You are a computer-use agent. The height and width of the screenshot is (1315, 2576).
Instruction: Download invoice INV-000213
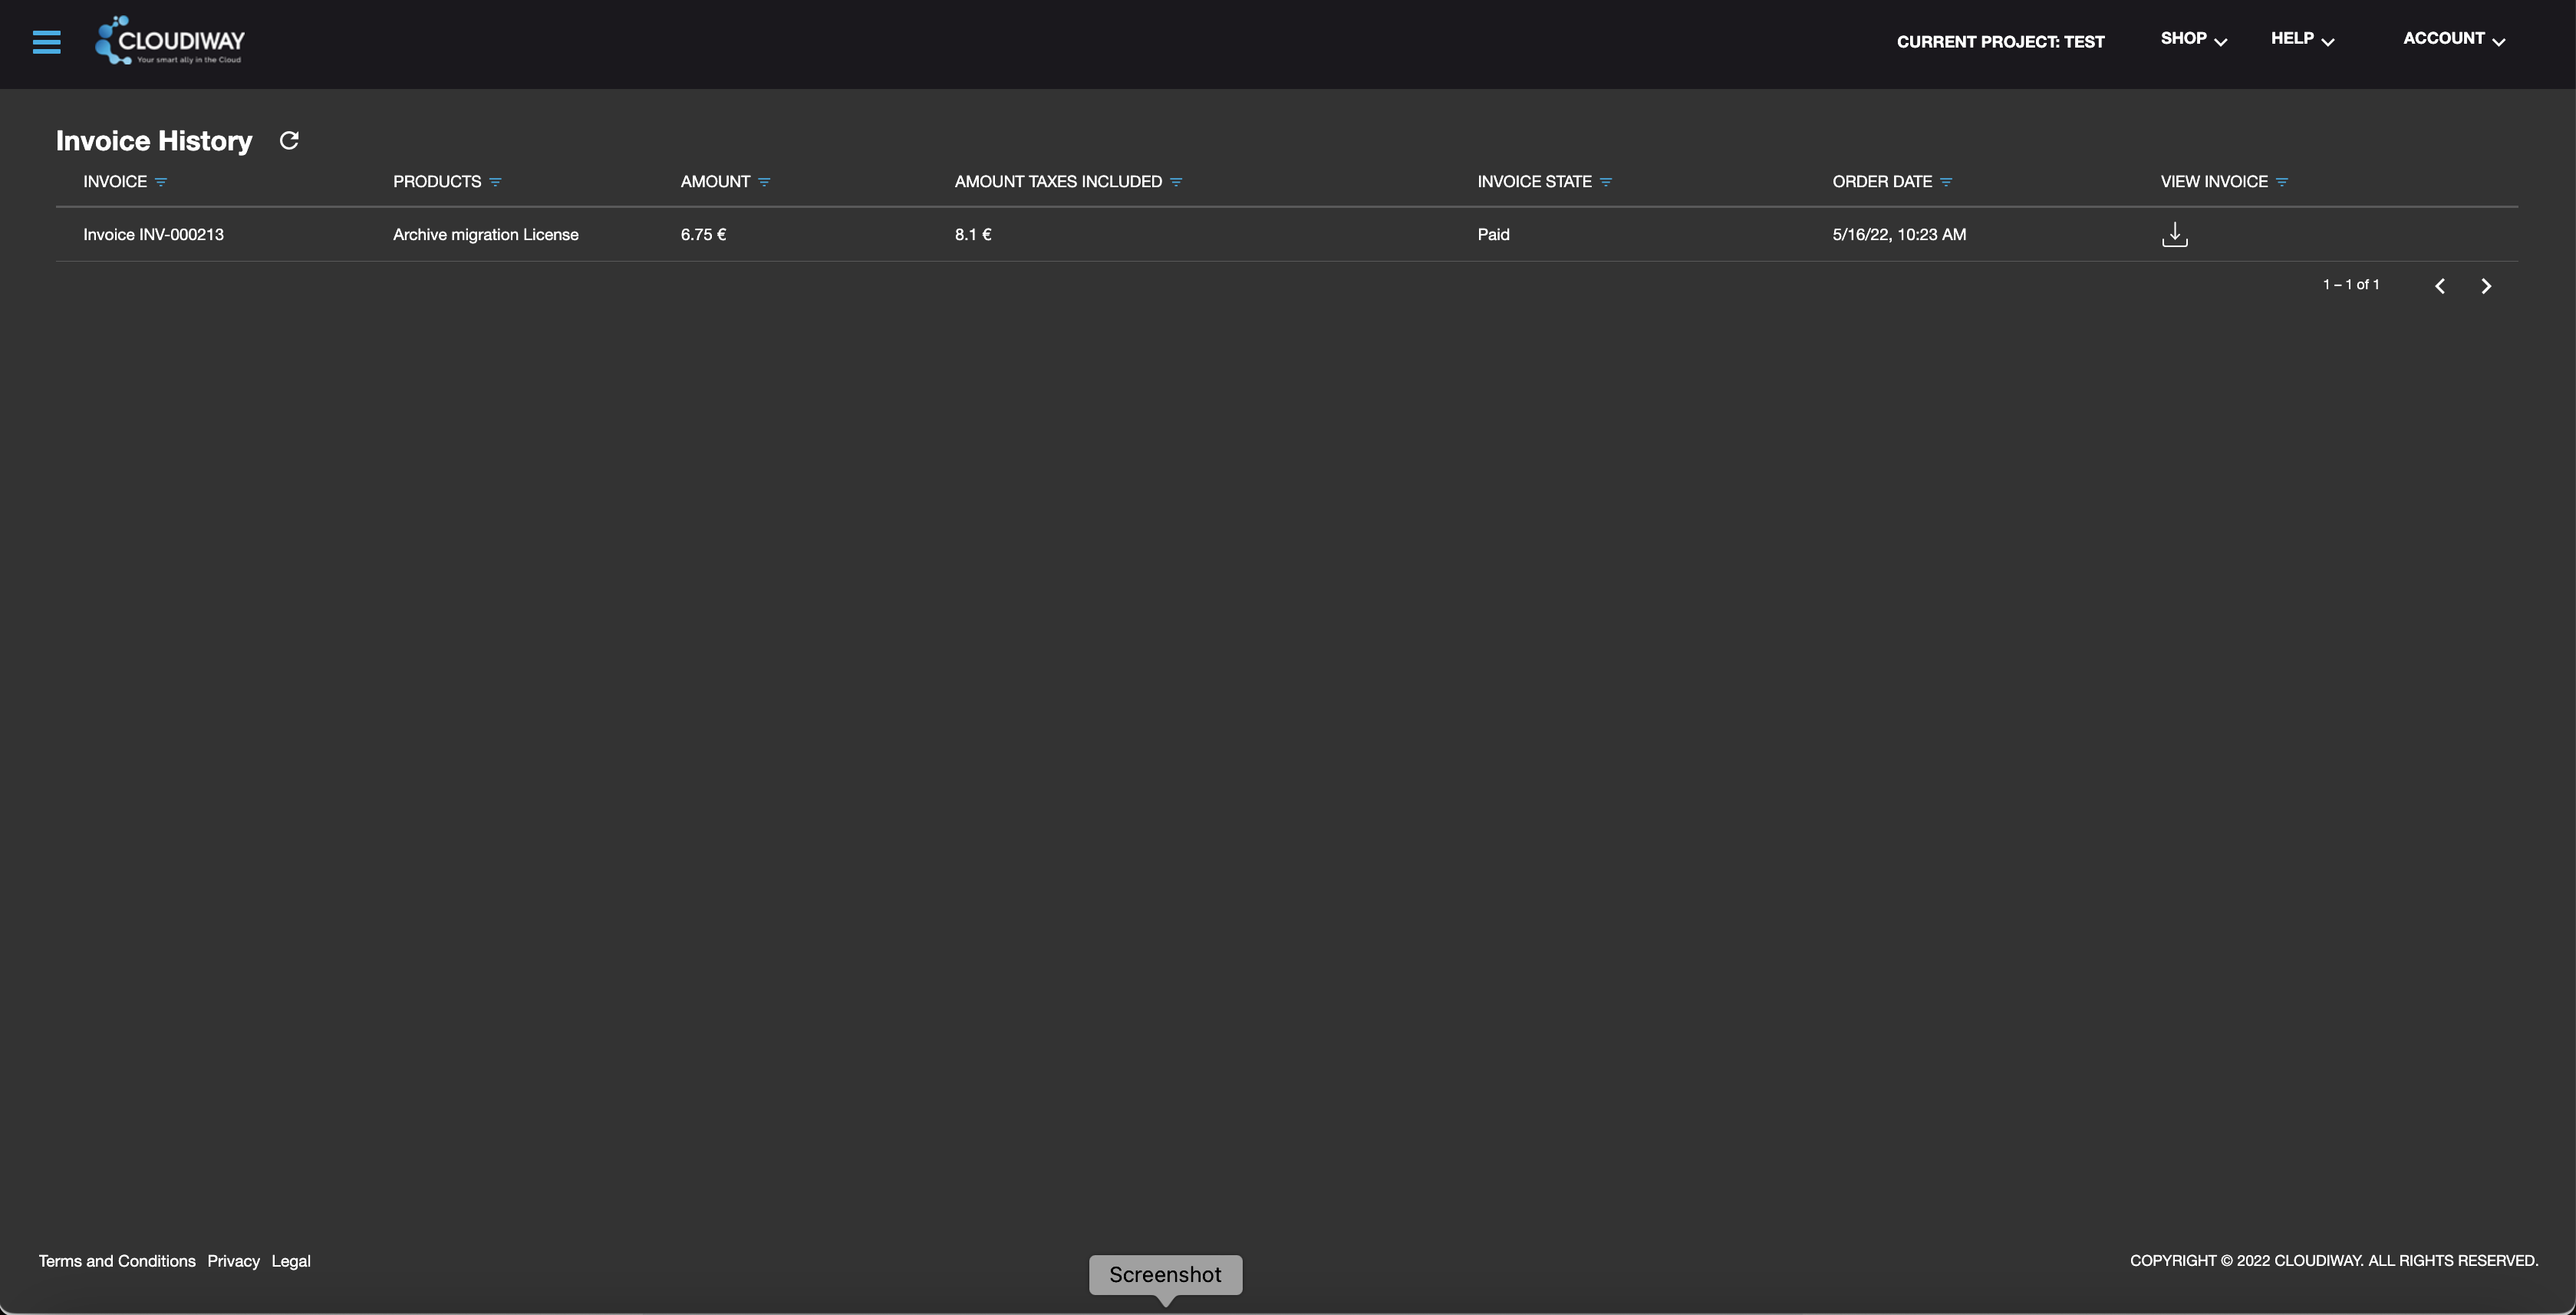pos(2174,234)
